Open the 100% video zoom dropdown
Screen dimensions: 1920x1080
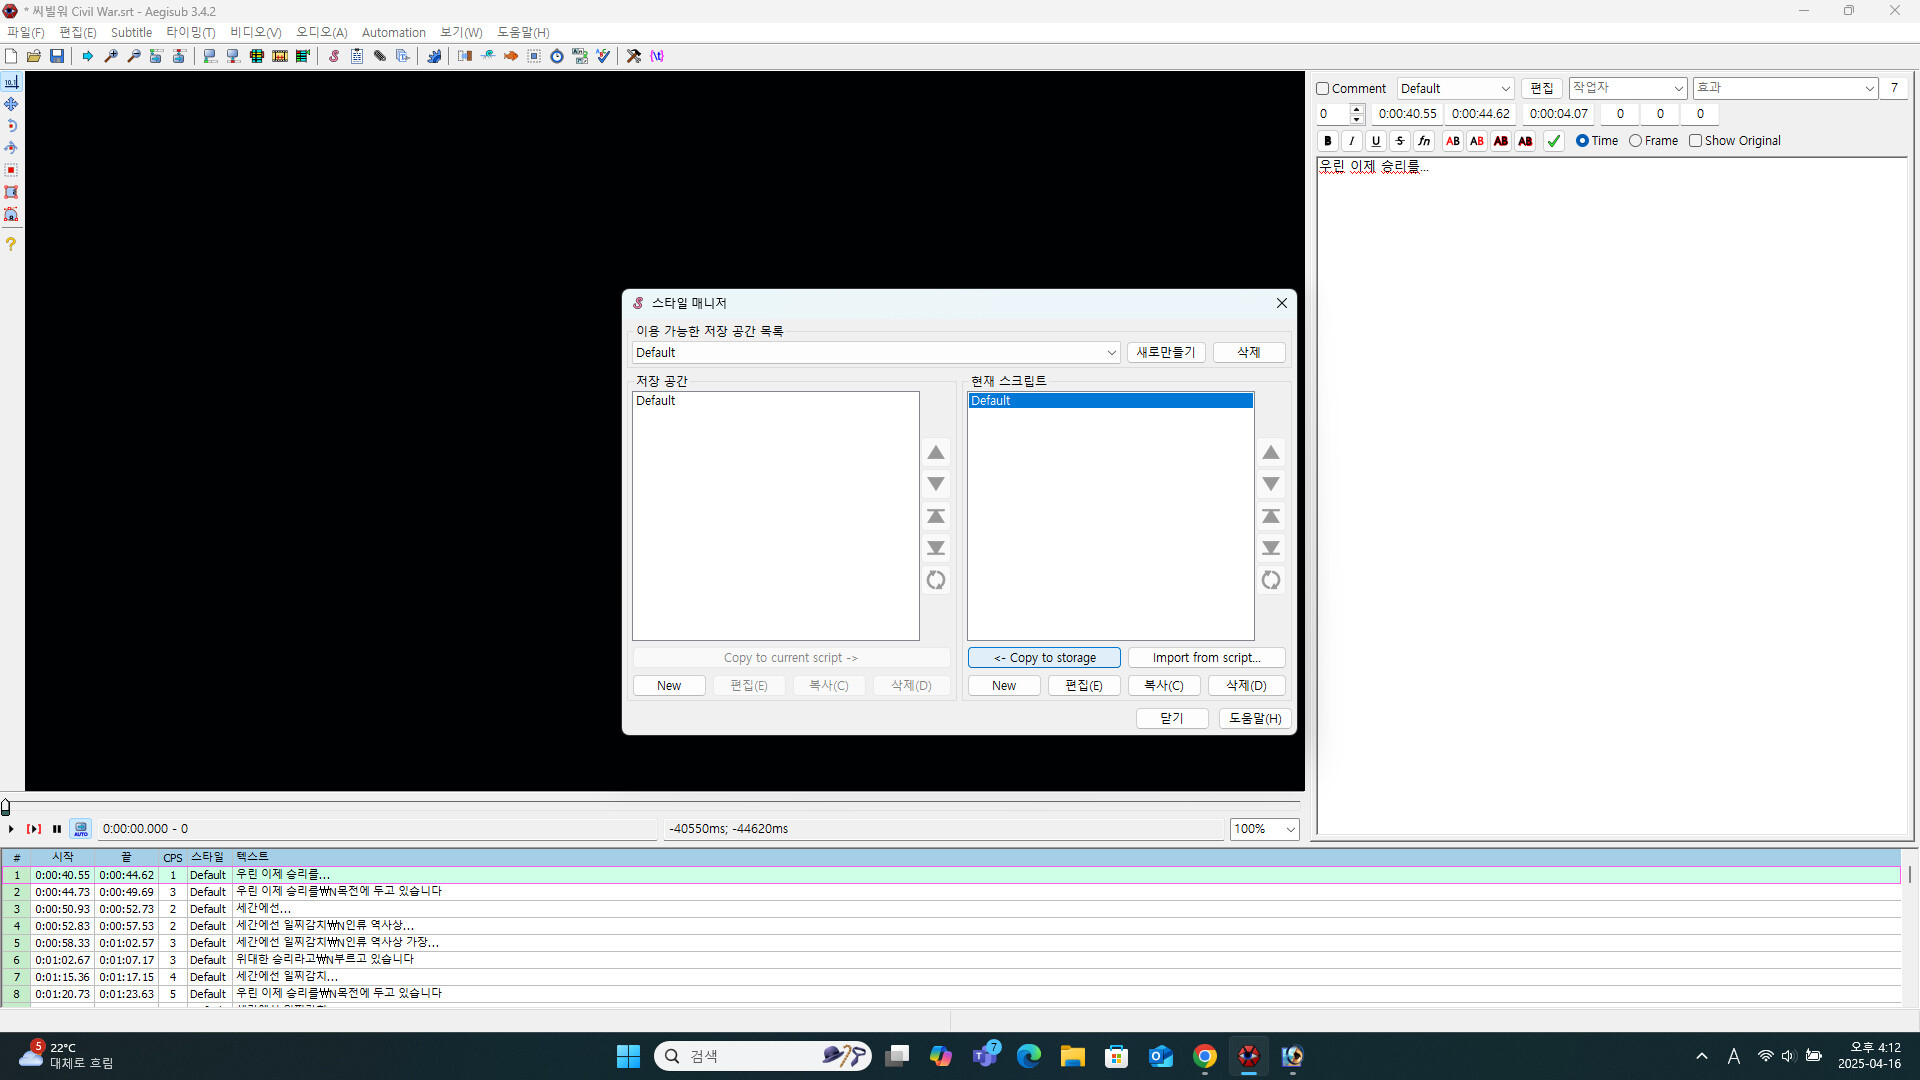[1290, 829]
